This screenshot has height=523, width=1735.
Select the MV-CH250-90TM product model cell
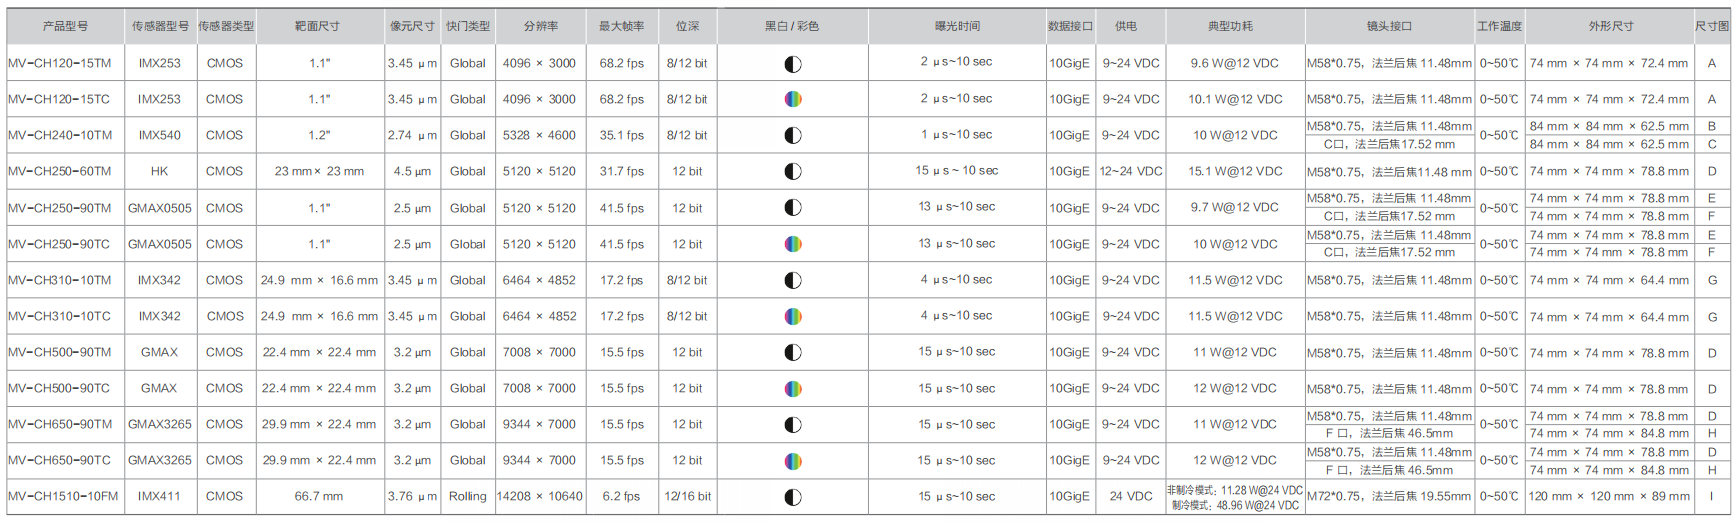pos(60,208)
